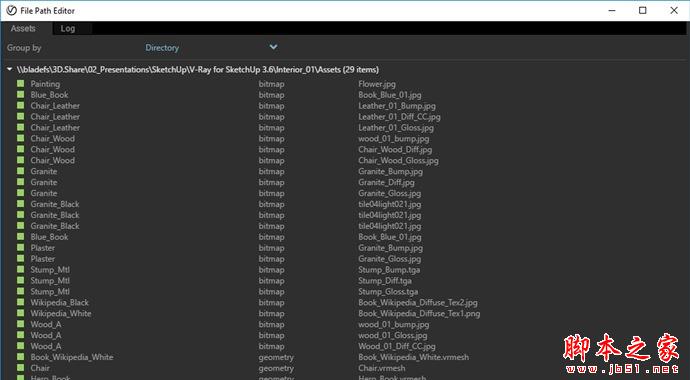Maximize the File Path Editor window
The image size is (690, 380).
643,11
